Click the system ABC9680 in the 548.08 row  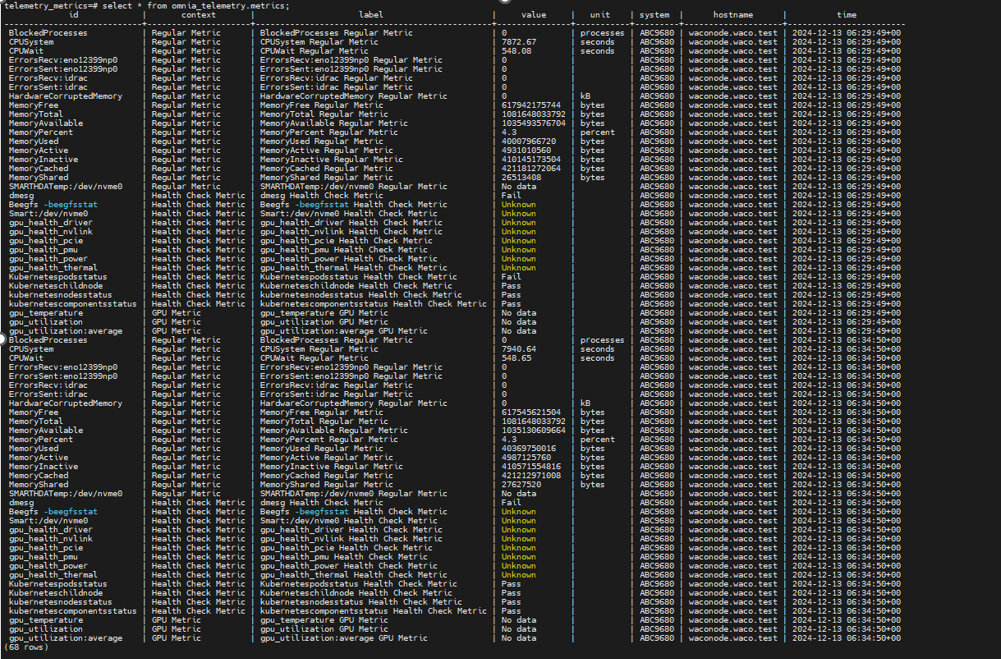point(657,51)
